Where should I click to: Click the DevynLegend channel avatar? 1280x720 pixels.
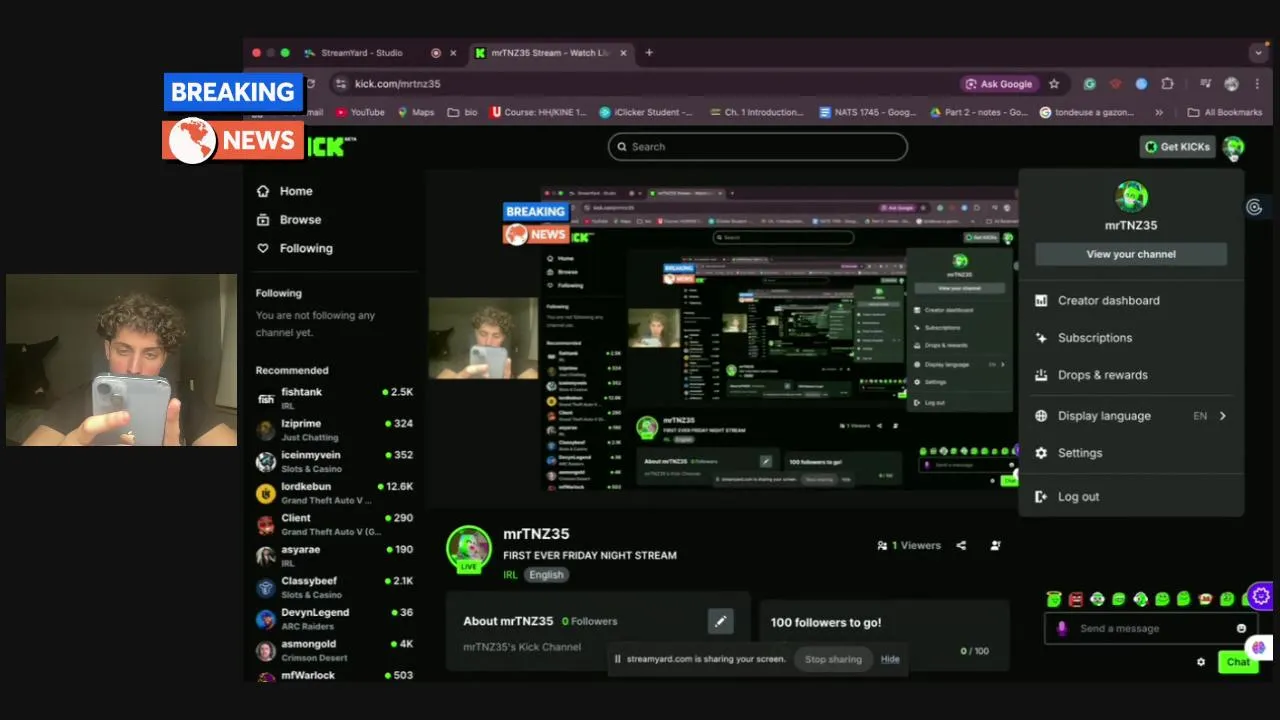pyautogui.click(x=265, y=620)
